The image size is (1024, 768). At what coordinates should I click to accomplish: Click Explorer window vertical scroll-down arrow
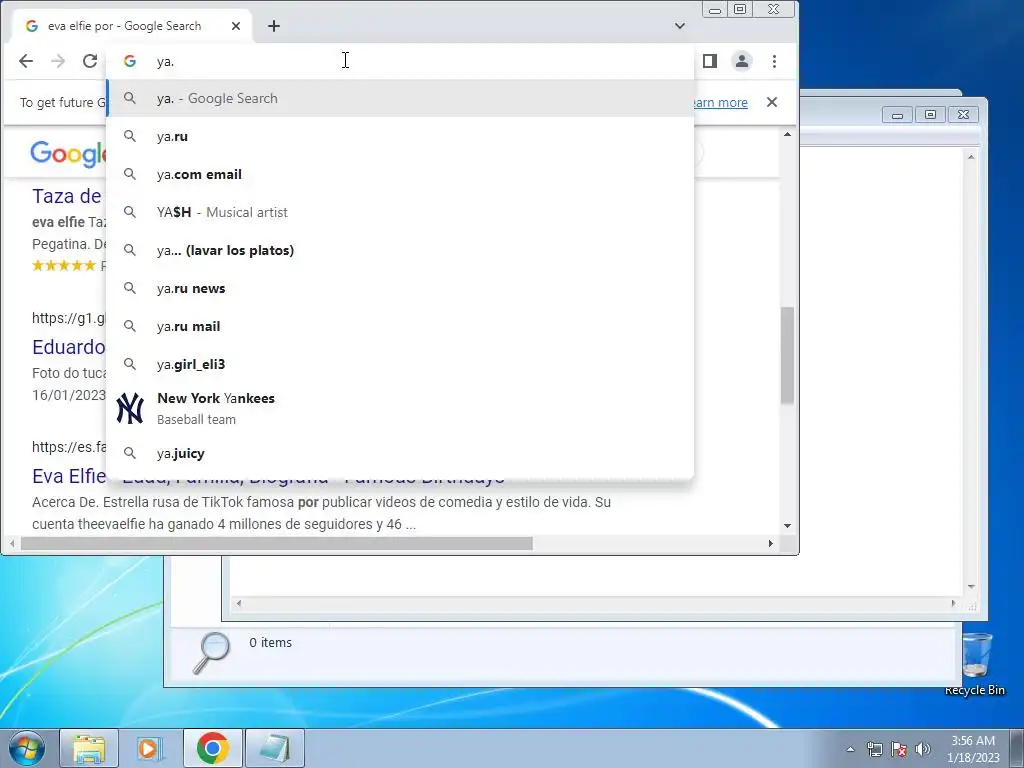pyautogui.click(x=971, y=586)
